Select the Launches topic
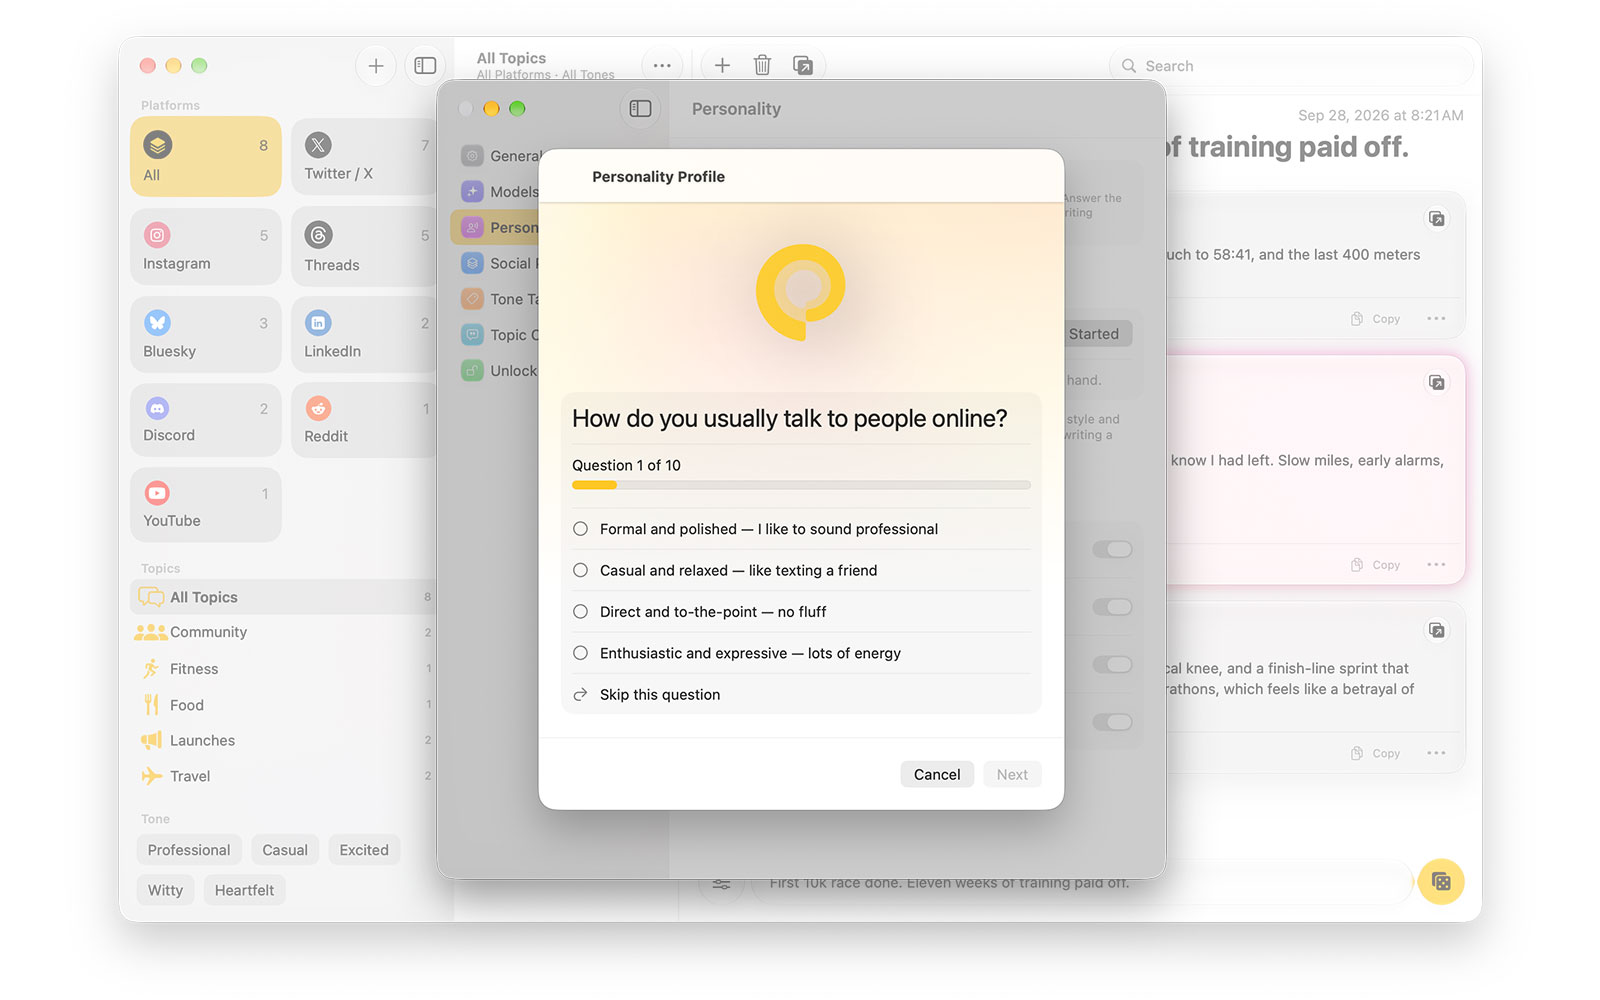The image size is (1600, 1000). 284,740
